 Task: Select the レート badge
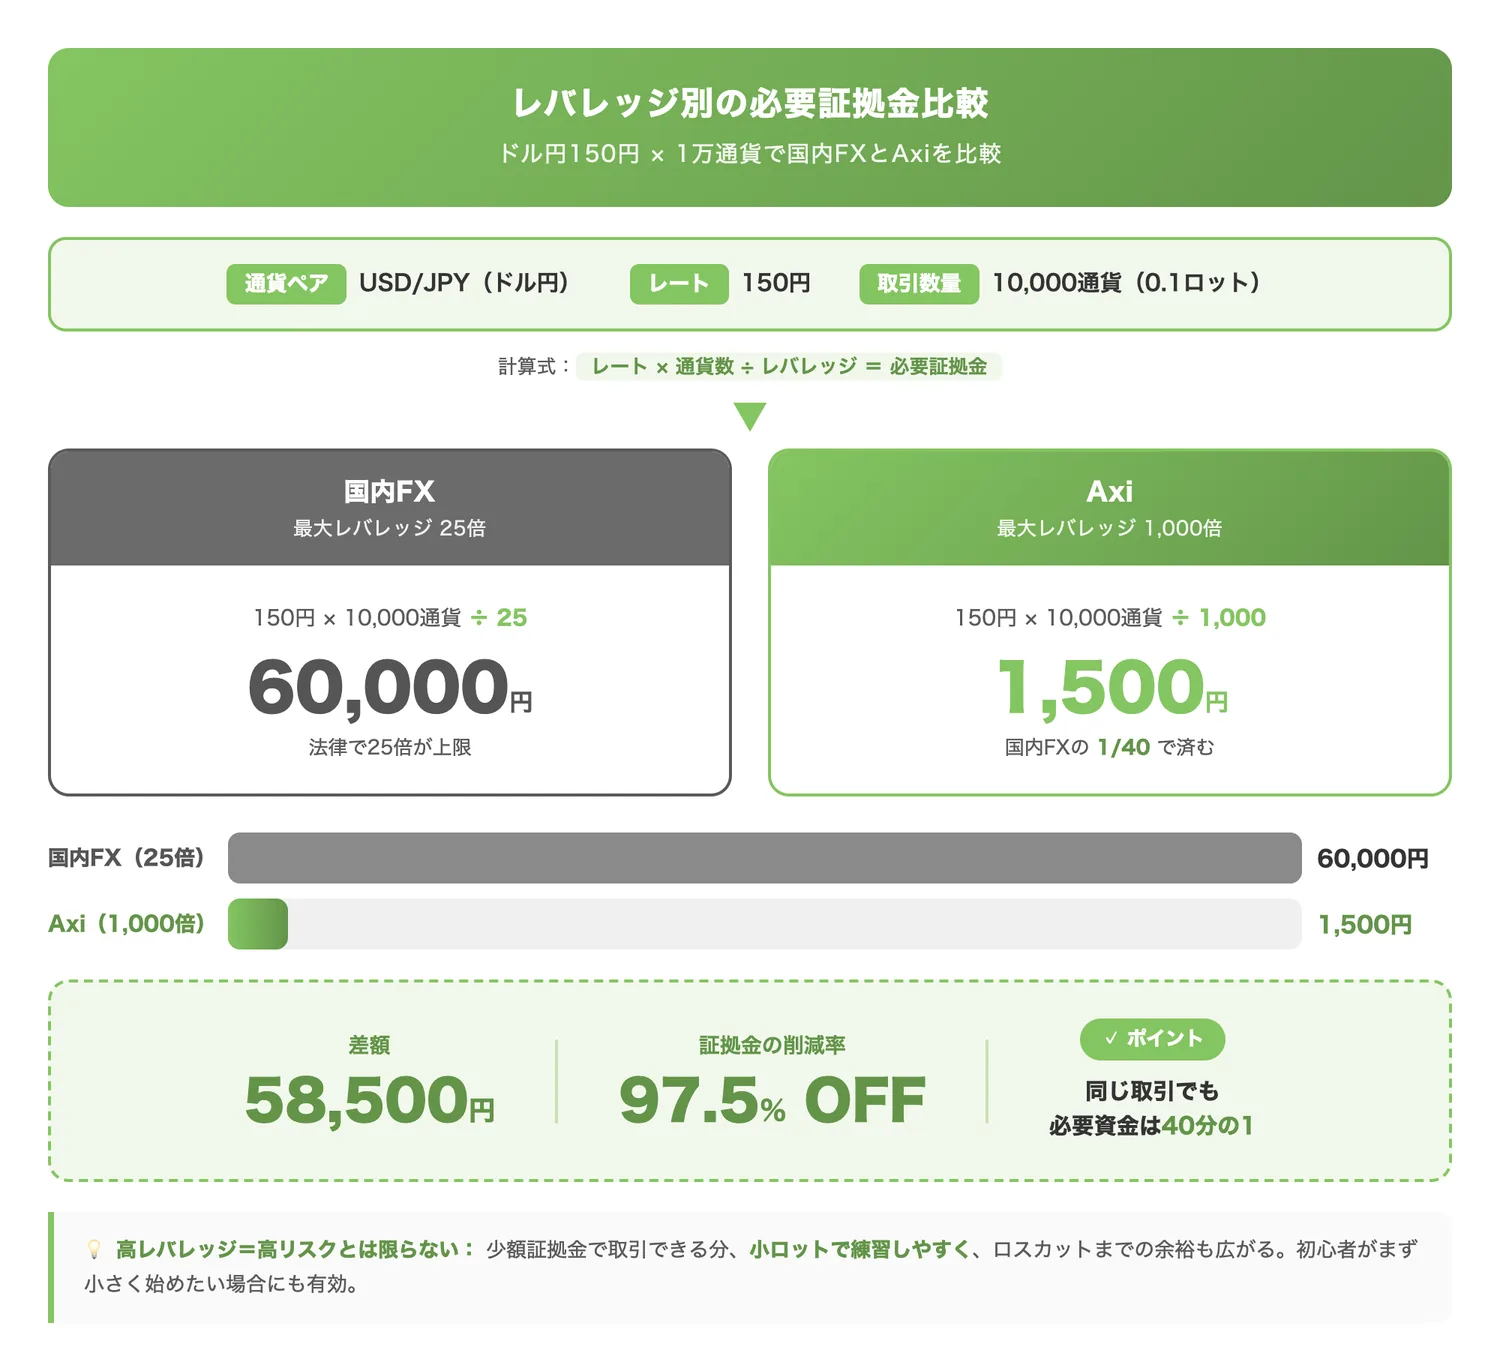tap(679, 283)
